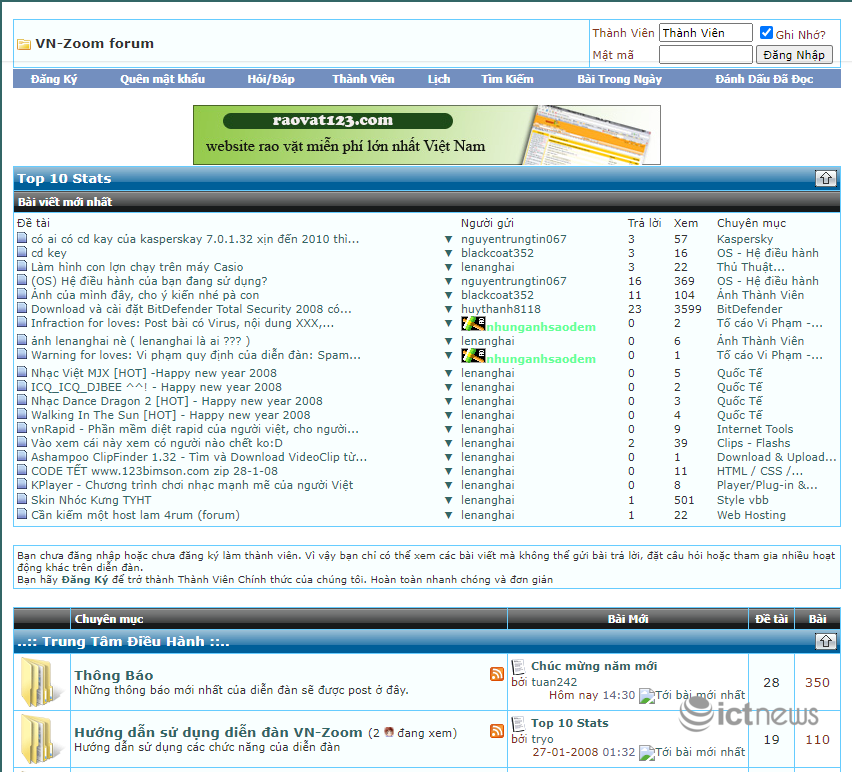Click post icon beside Top 10 Stats post
The height and width of the screenshot is (775, 855).
[518, 723]
